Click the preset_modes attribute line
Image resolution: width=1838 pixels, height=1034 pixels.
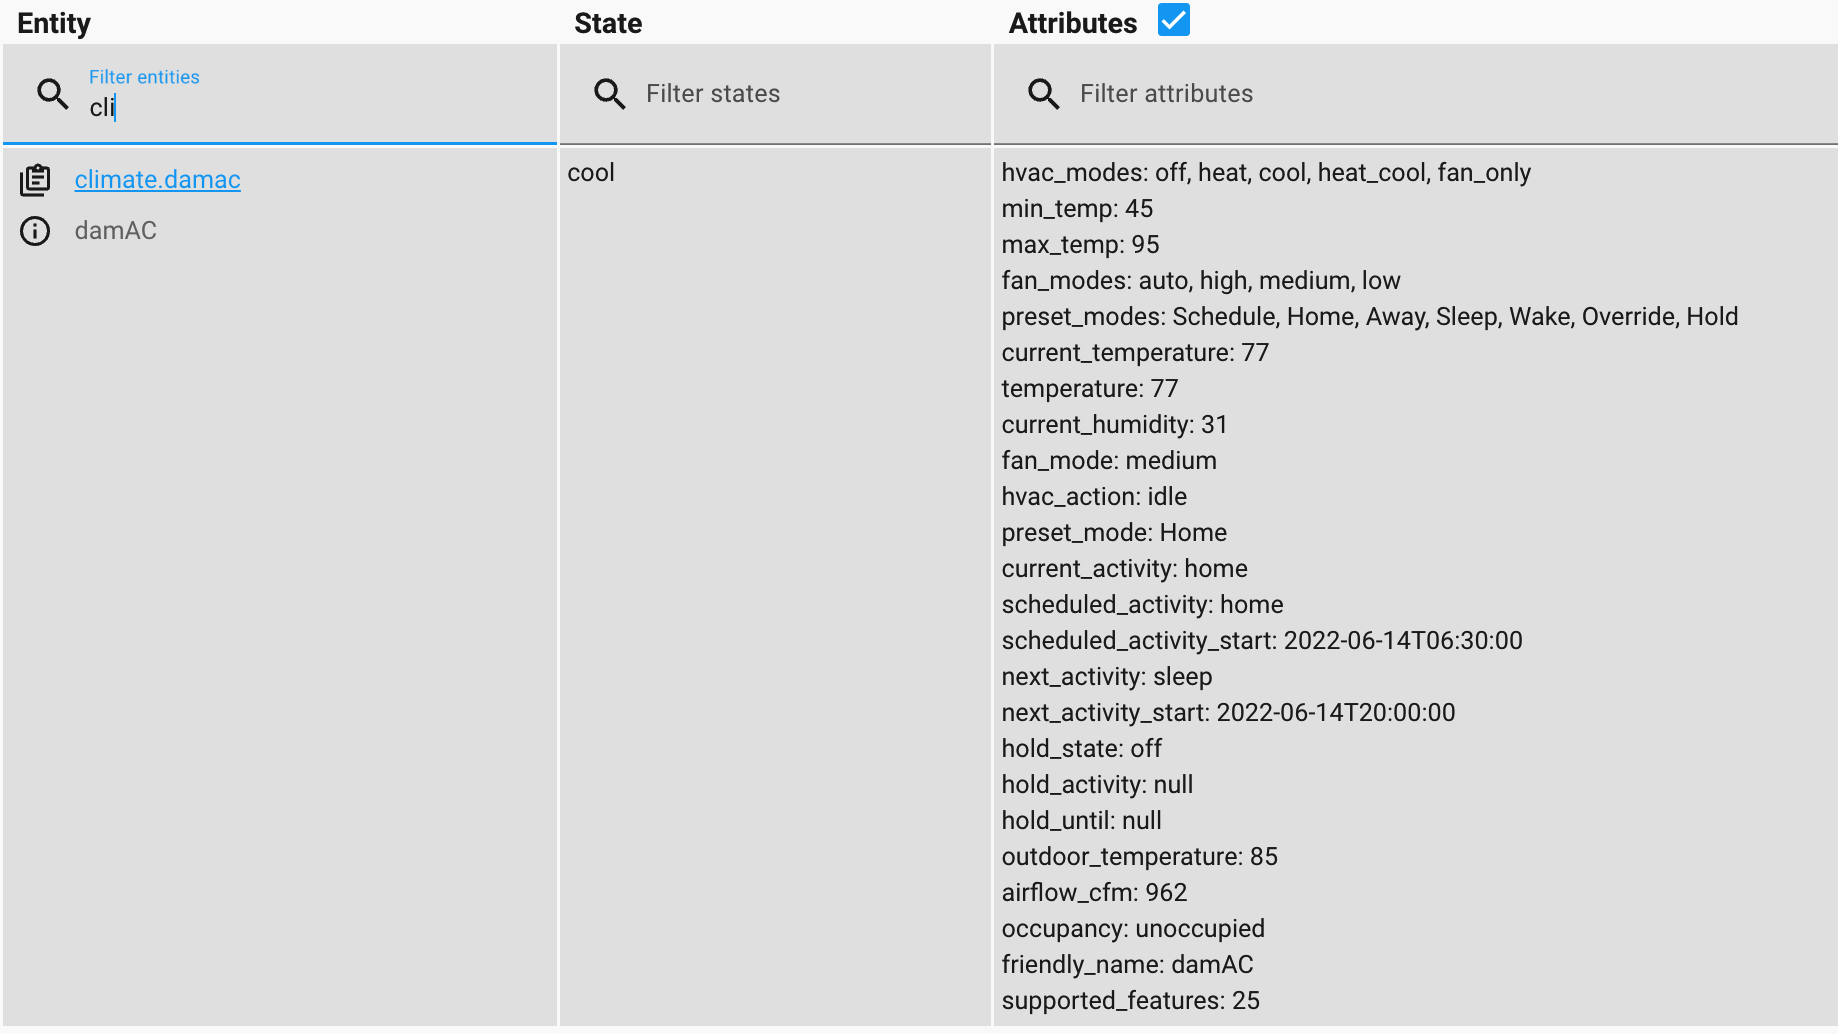click(1369, 317)
